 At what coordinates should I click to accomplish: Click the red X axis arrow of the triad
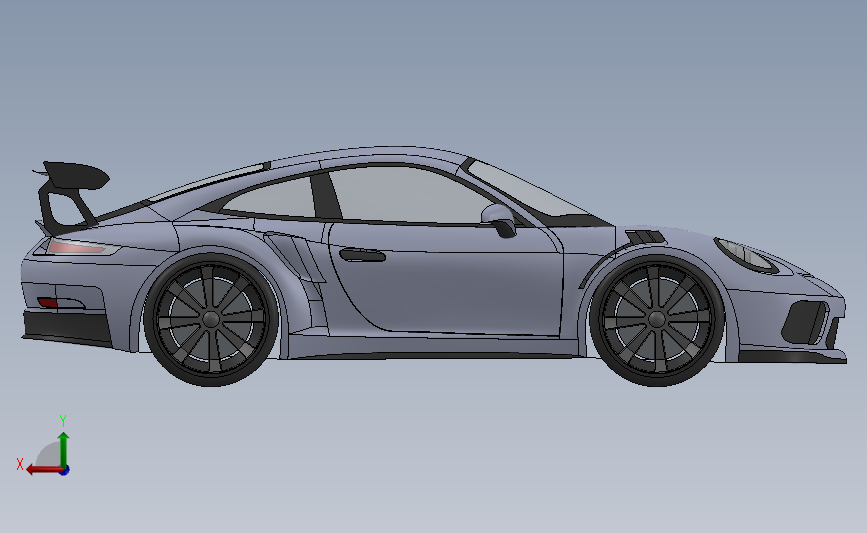point(43,470)
